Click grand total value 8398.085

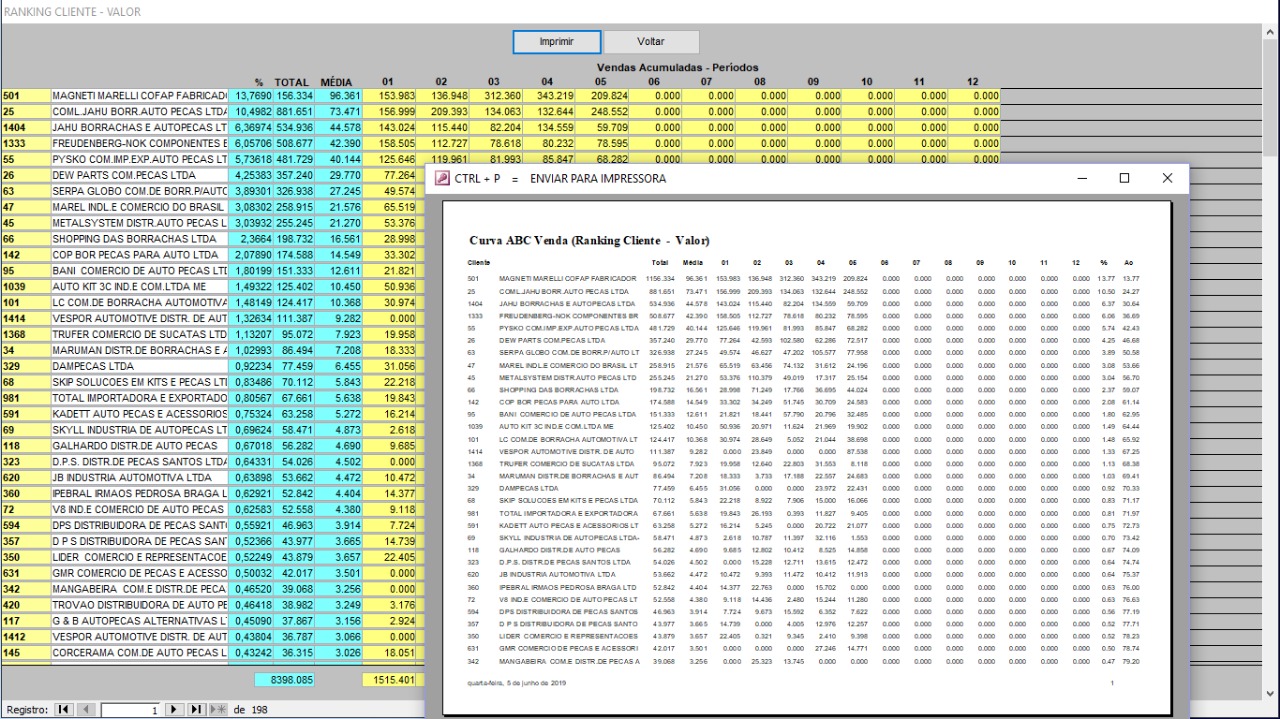(286, 680)
